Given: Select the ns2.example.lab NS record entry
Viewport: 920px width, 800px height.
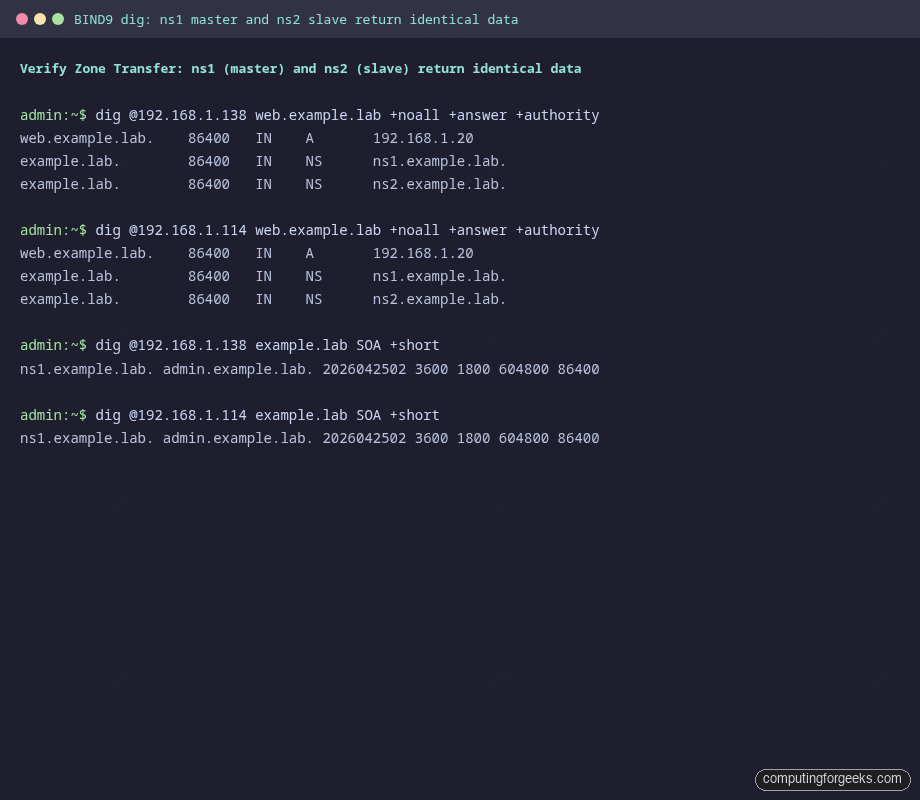Looking at the screenshot, I should (x=438, y=184).
